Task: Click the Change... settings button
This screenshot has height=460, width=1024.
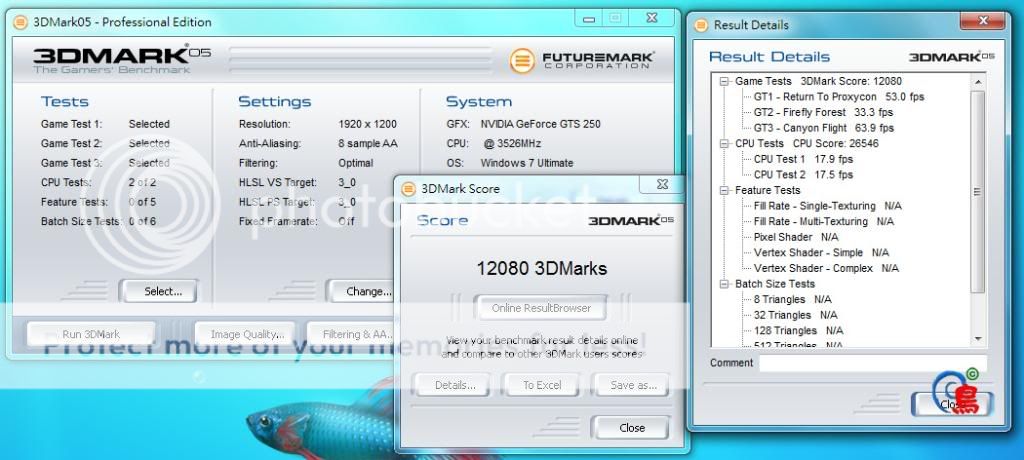Action: click(x=368, y=291)
